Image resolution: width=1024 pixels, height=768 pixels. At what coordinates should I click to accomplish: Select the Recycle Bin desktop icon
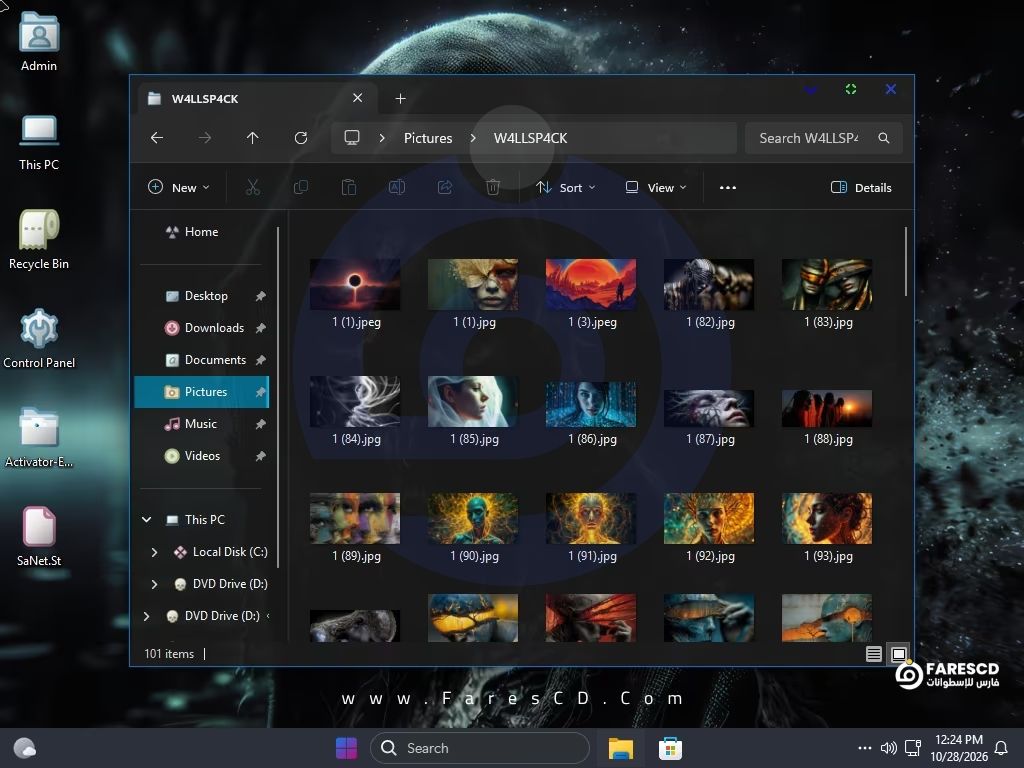[39, 240]
